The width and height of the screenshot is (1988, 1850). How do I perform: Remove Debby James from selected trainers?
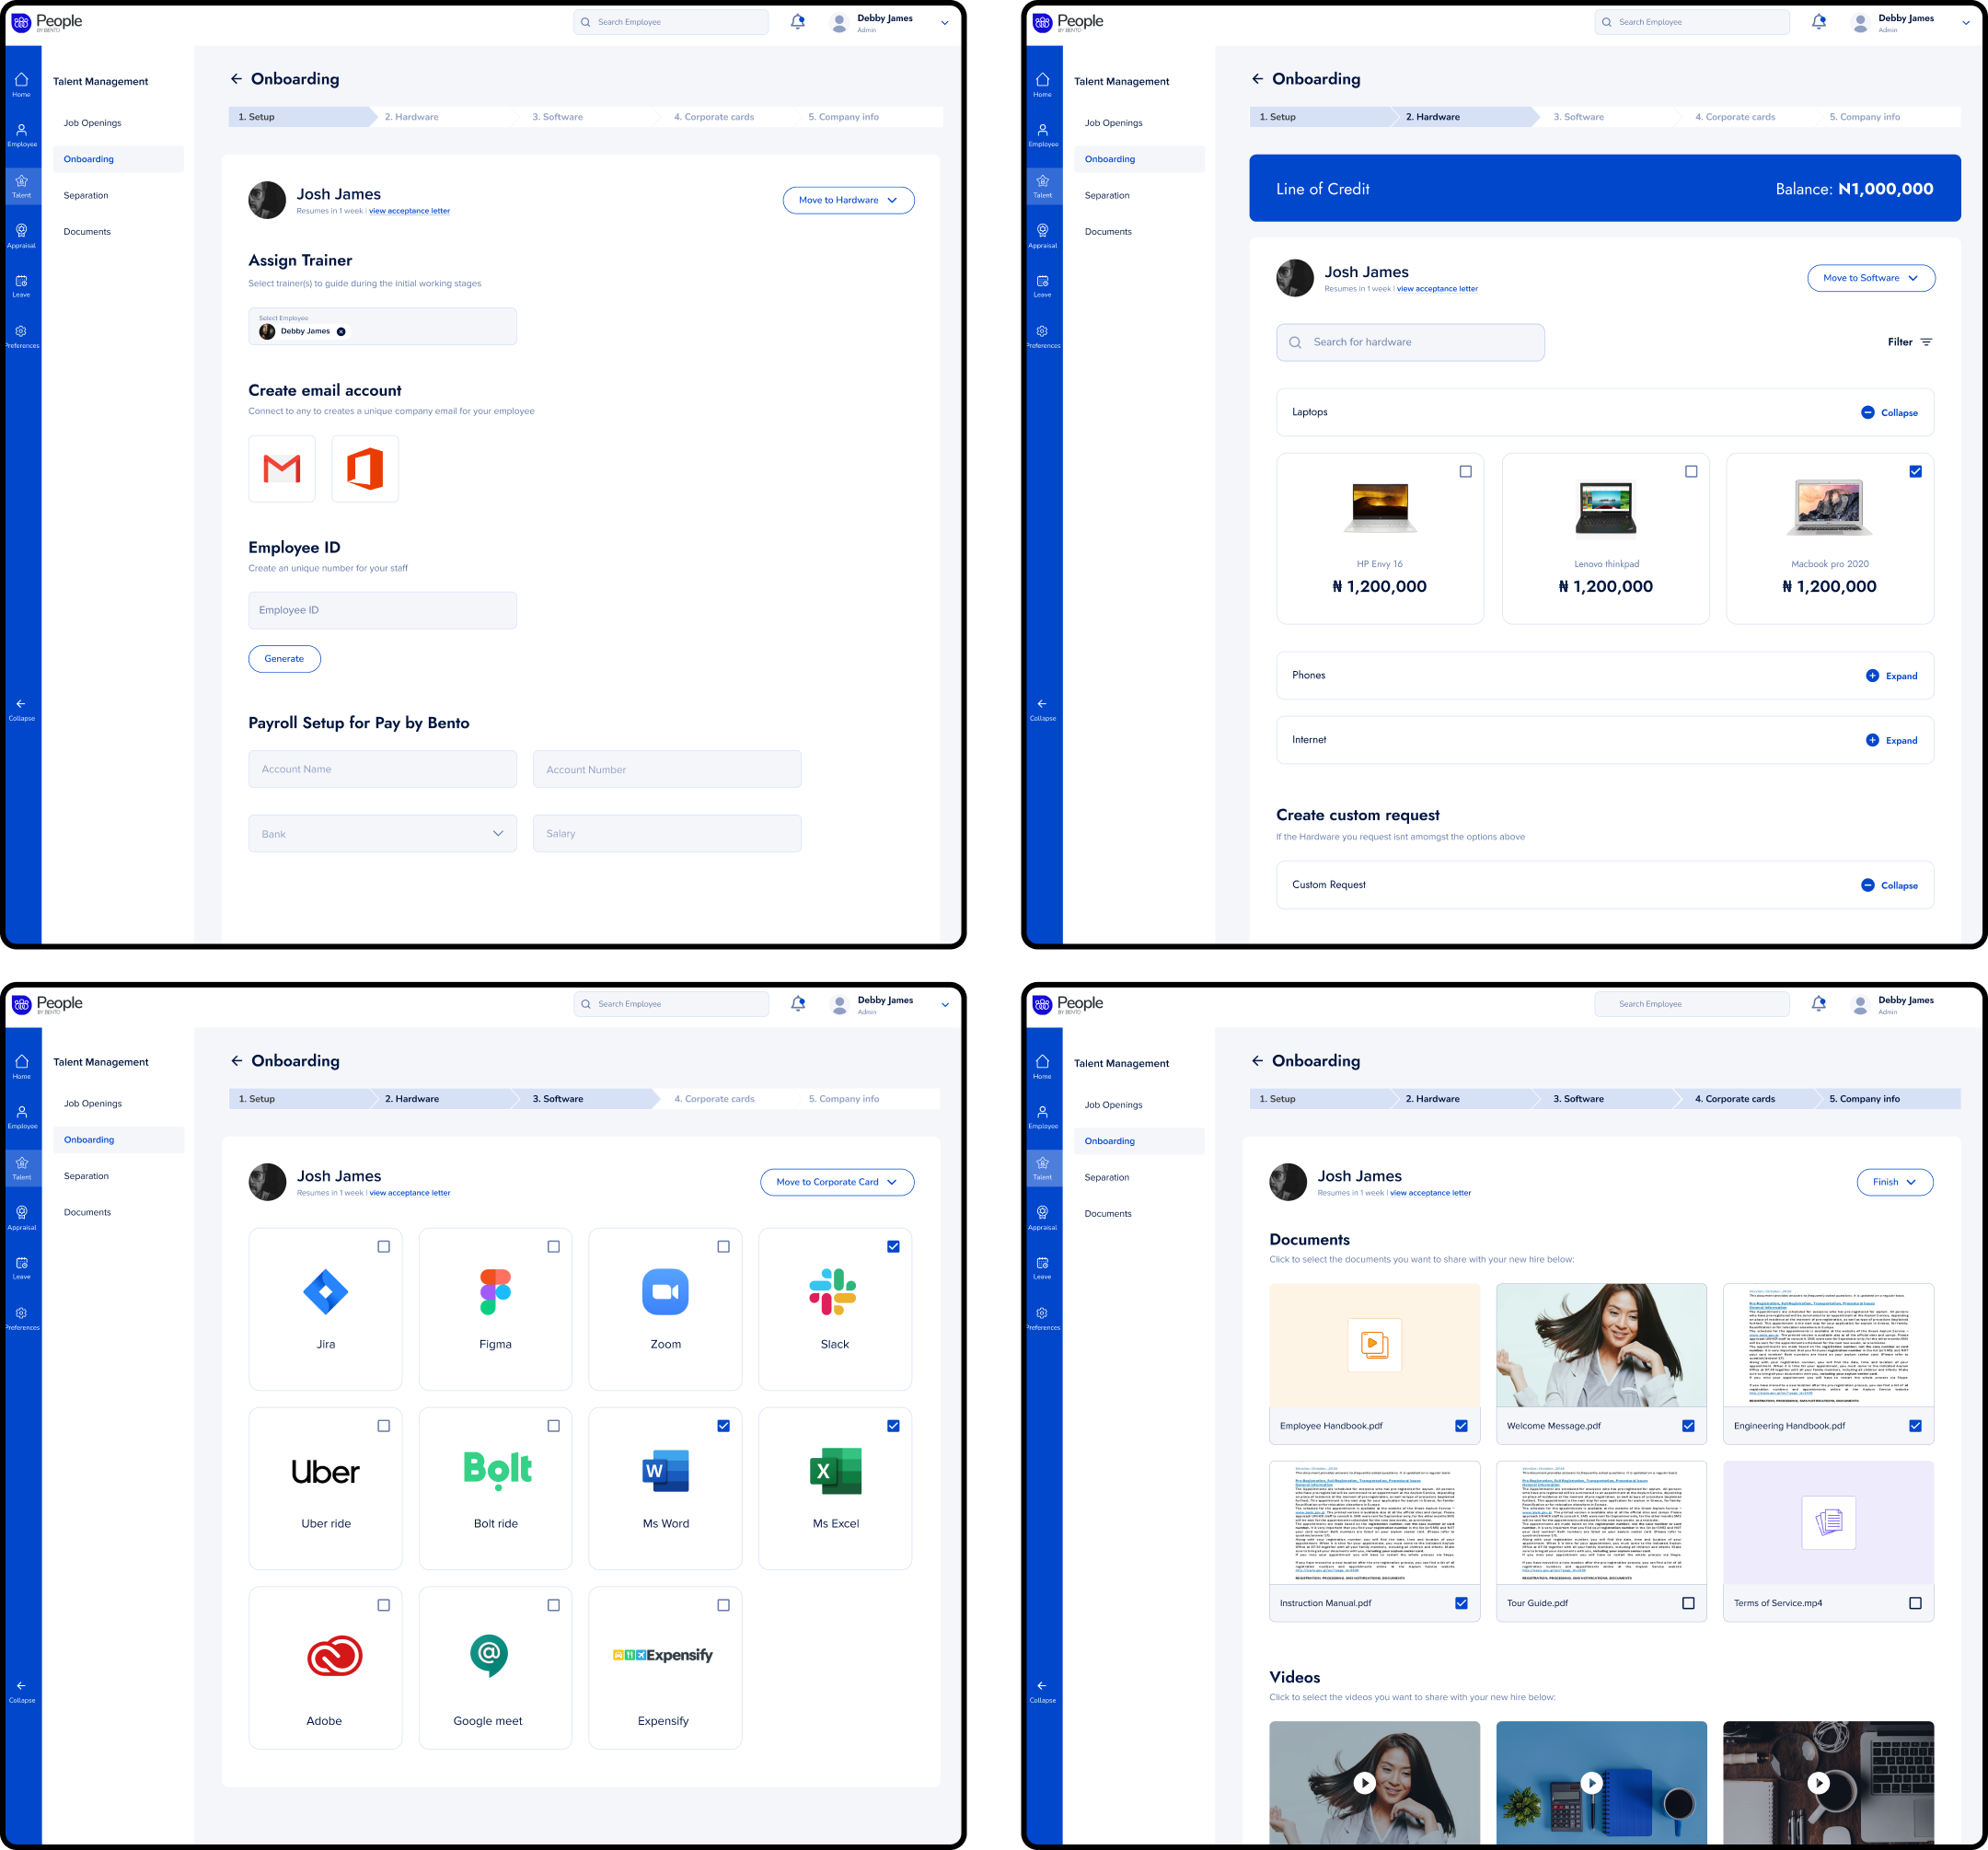click(x=341, y=332)
